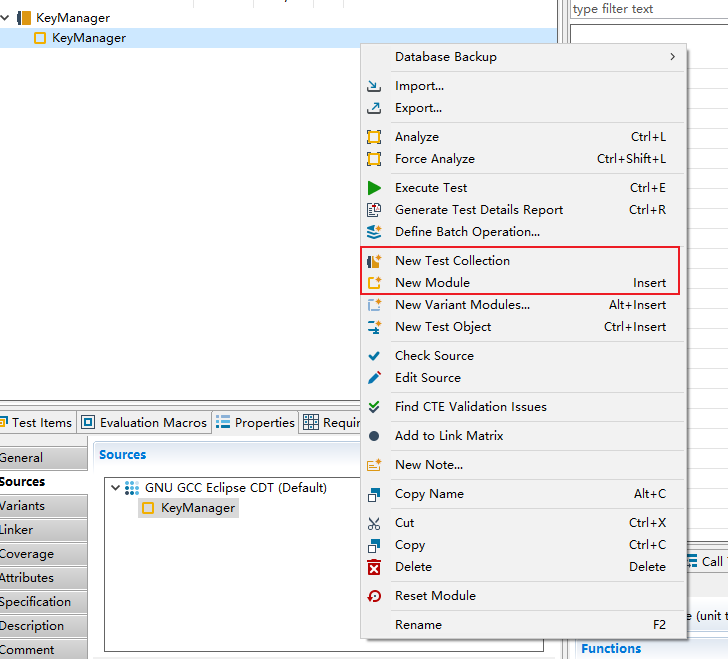This screenshot has width=728, height=659.
Task: Open the Specification properties section
Action: (x=44, y=602)
